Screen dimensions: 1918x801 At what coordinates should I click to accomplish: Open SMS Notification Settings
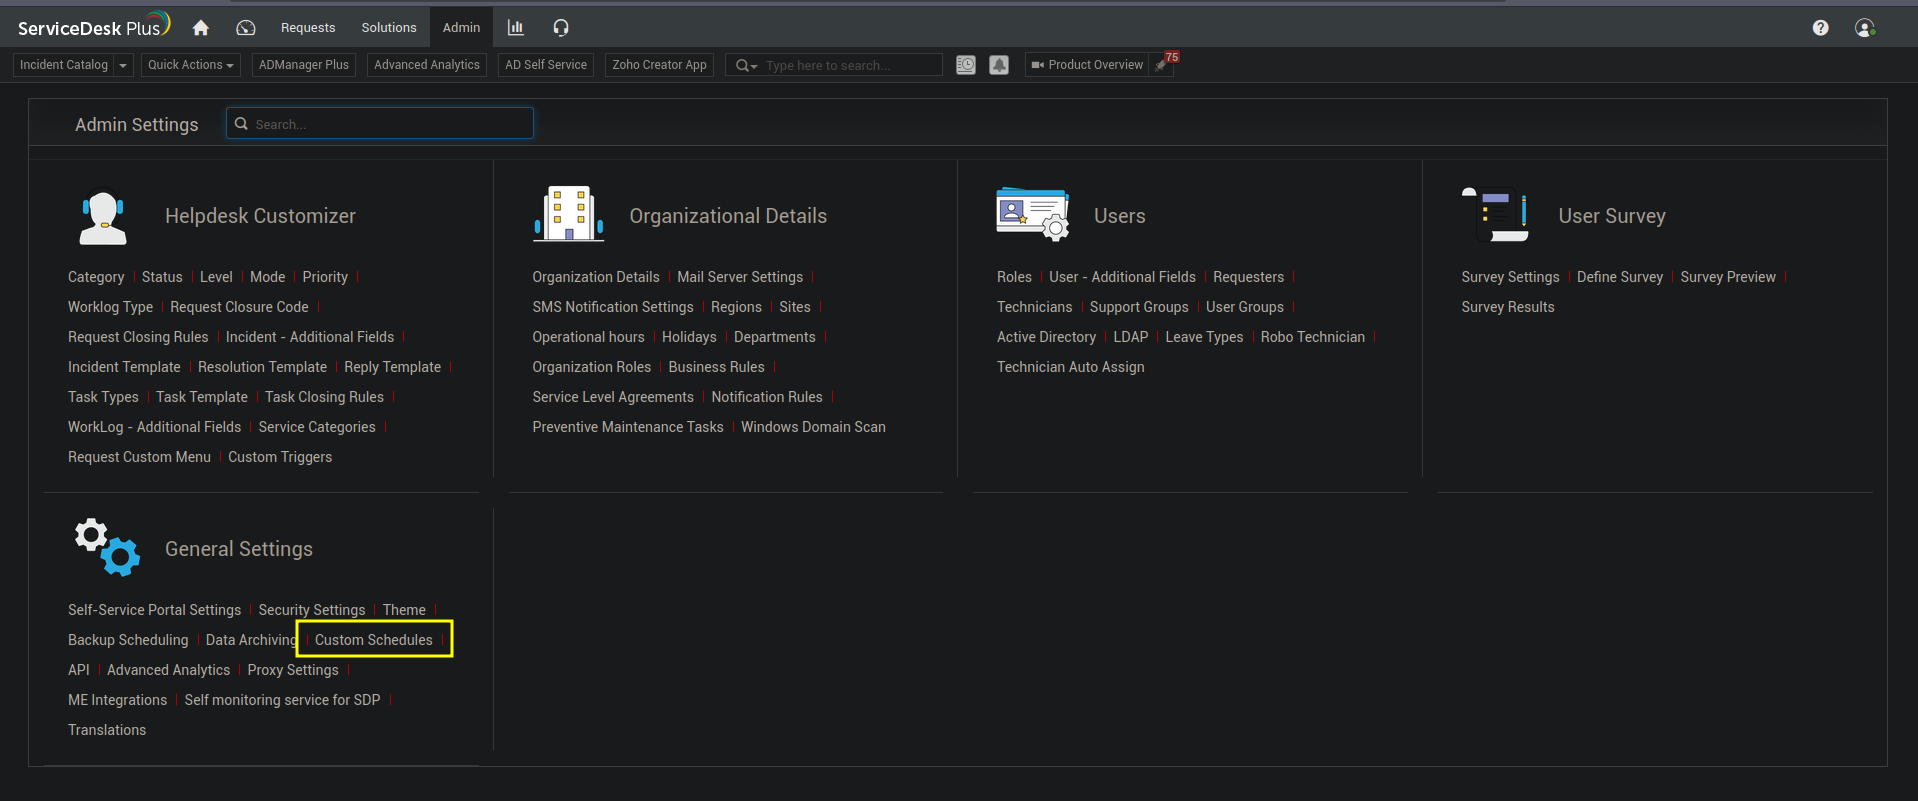coord(613,307)
